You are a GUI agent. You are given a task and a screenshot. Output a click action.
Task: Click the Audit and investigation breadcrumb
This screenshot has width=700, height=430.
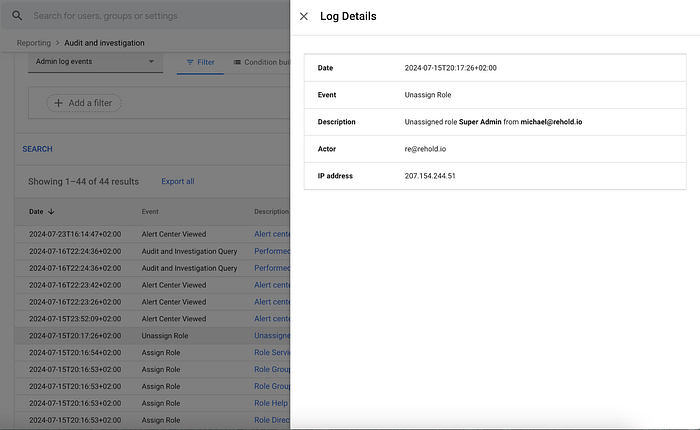tap(104, 43)
